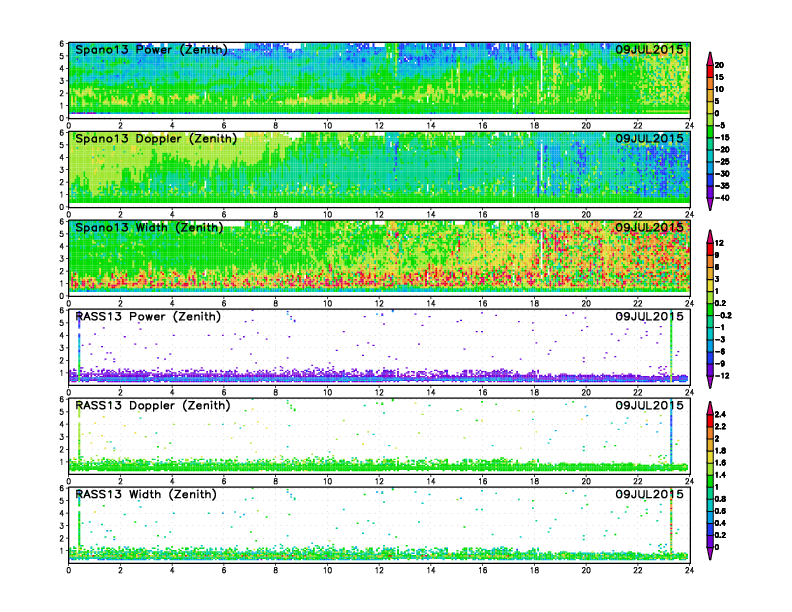Click the "RASS13 Doppler (Zenith)" panel title
The height and width of the screenshot is (612, 792).
pyautogui.click(x=153, y=405)
